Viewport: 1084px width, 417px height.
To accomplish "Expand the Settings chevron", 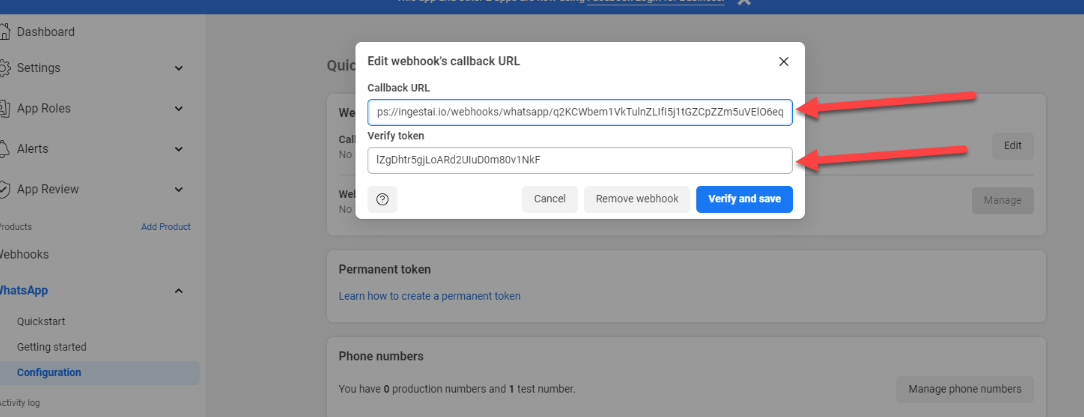I will pos(179,68).
